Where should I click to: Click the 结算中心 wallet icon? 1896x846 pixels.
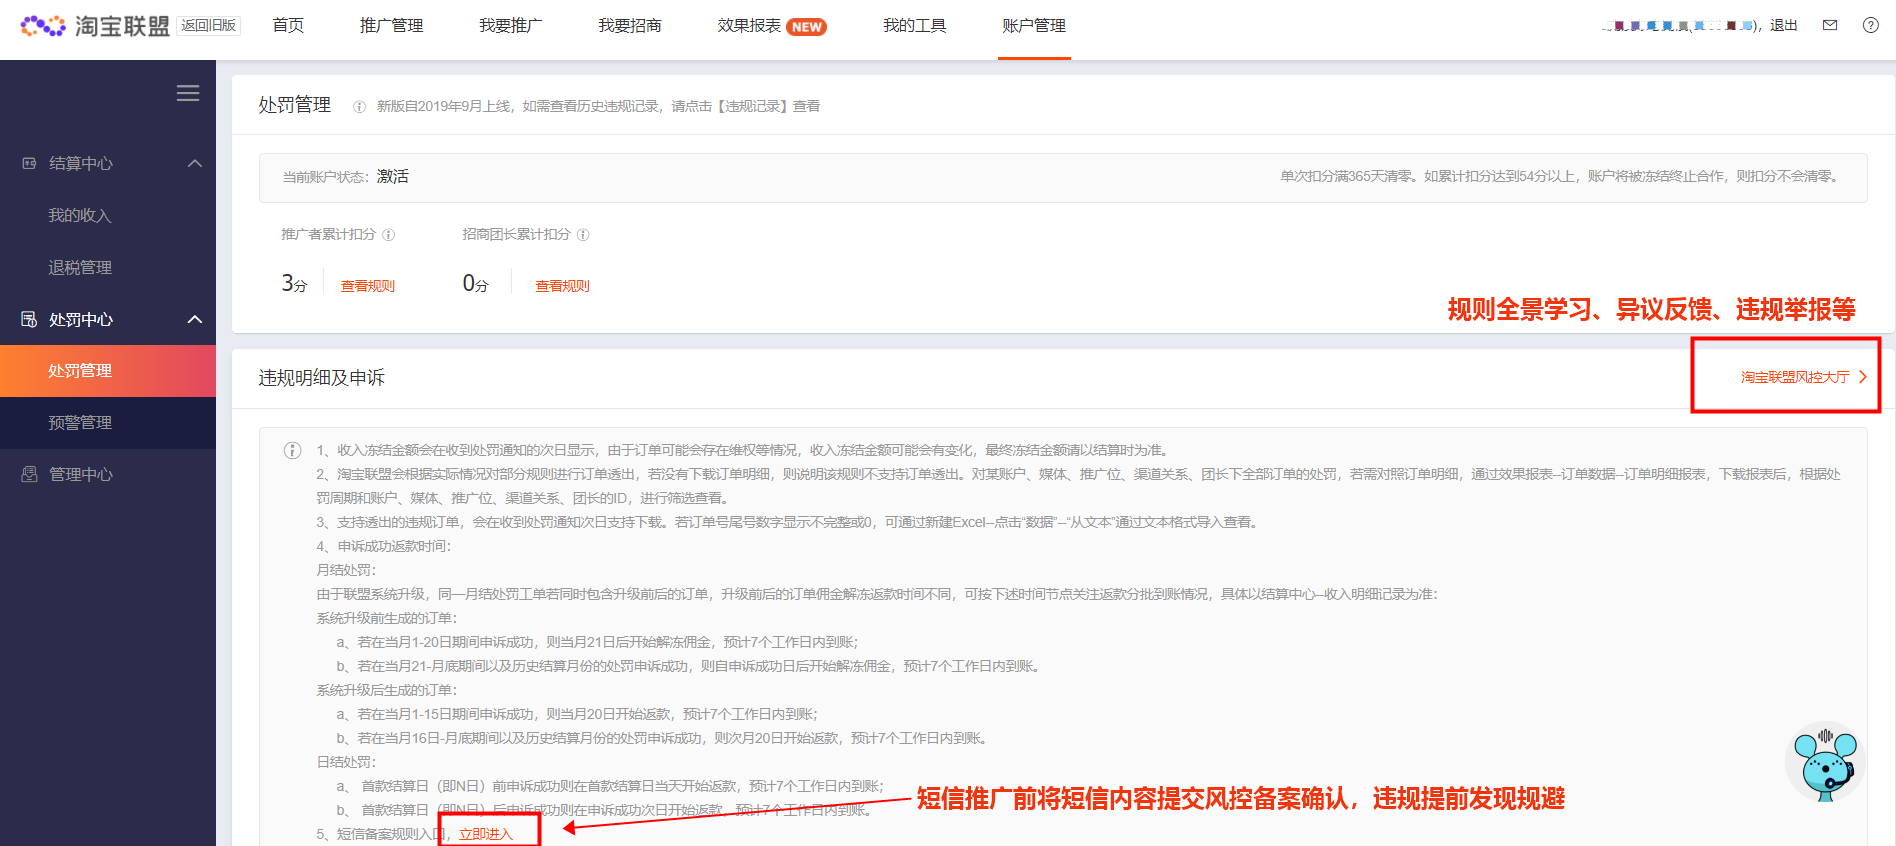pyautogui.click(x=29, y=163)
